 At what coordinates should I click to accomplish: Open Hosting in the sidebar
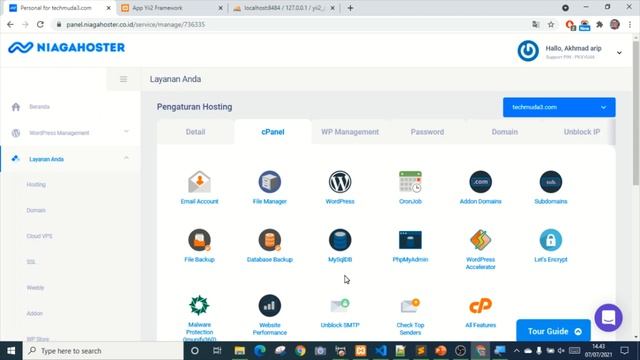[36, 184]
